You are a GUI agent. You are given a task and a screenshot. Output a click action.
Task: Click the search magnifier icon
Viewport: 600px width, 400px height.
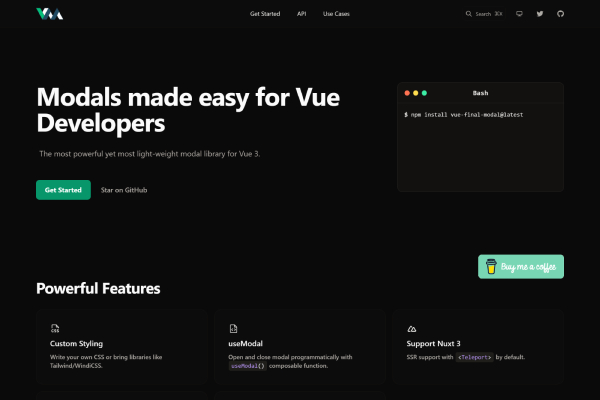pyautogui.click(x=468, y=14)
